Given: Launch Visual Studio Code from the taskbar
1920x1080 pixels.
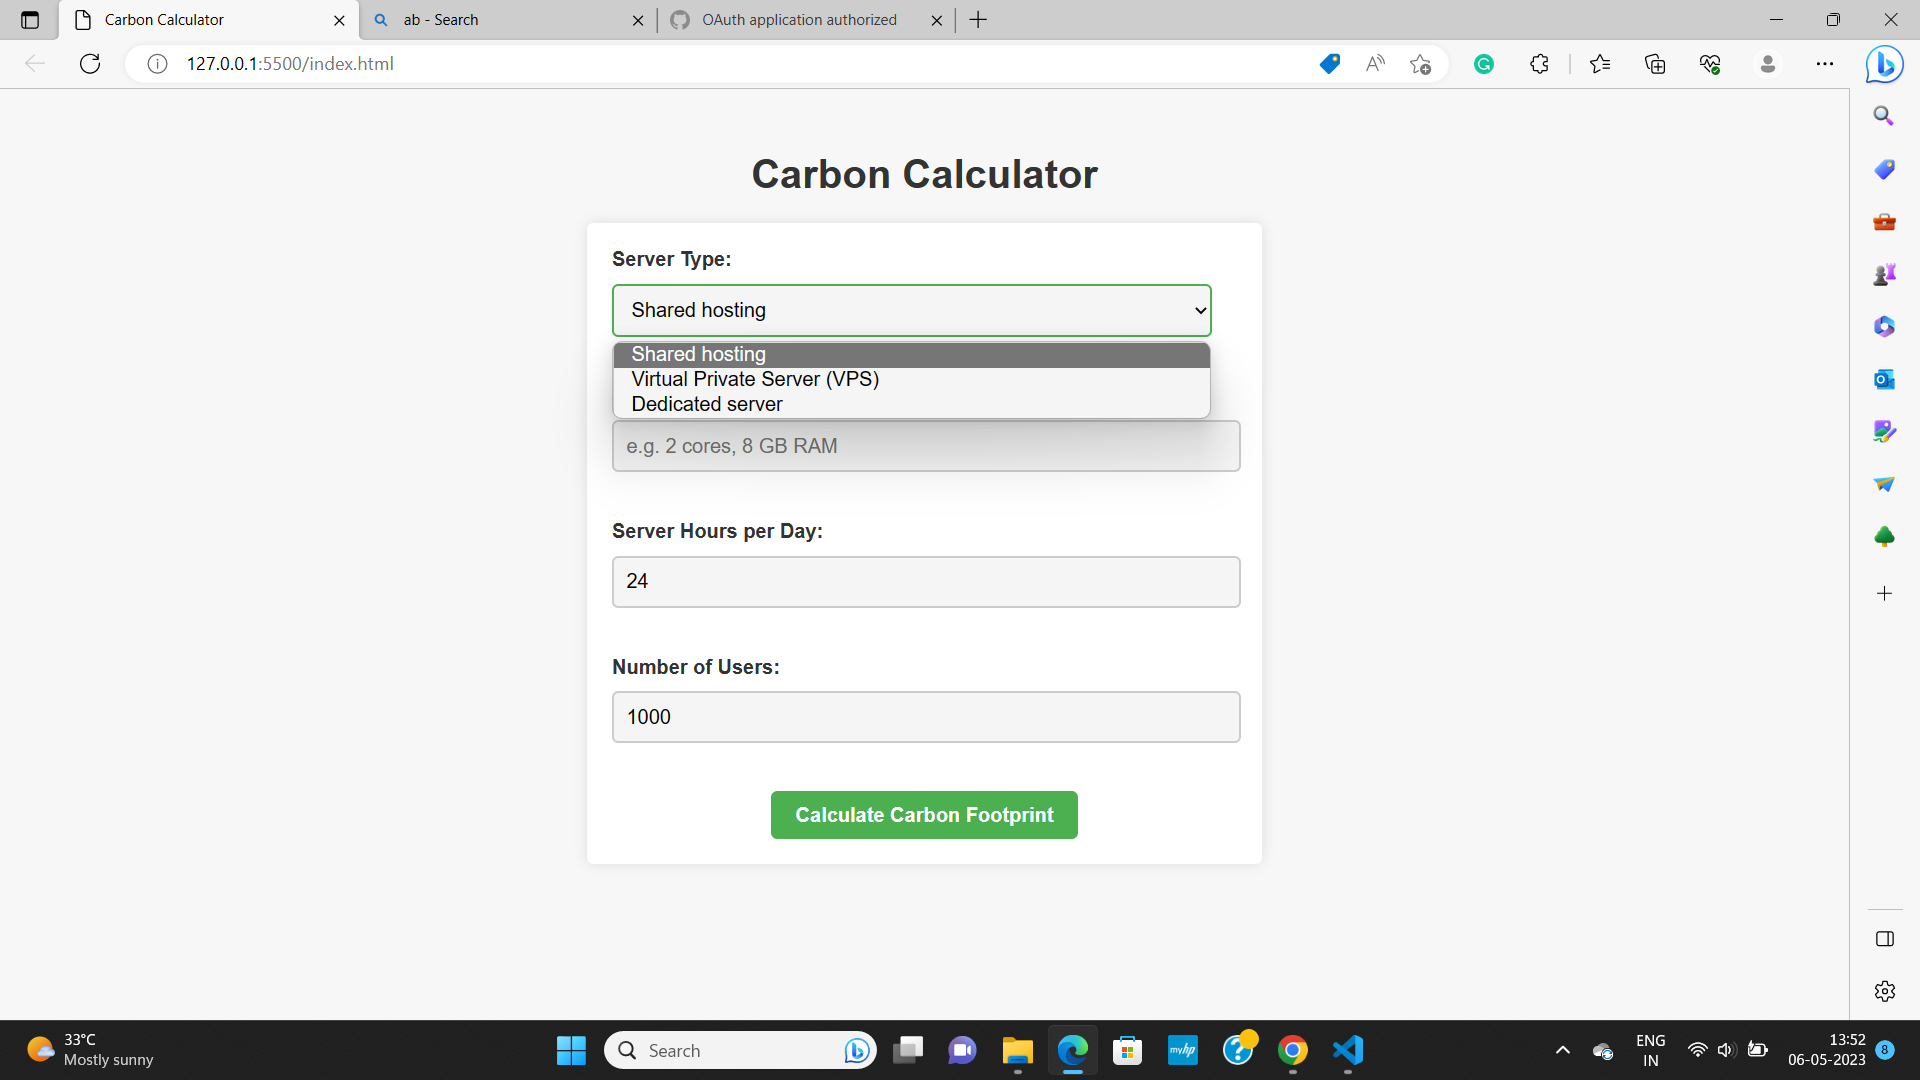Looking at the screenshot, I should pyautogui.click(x=1347, y=1050).
